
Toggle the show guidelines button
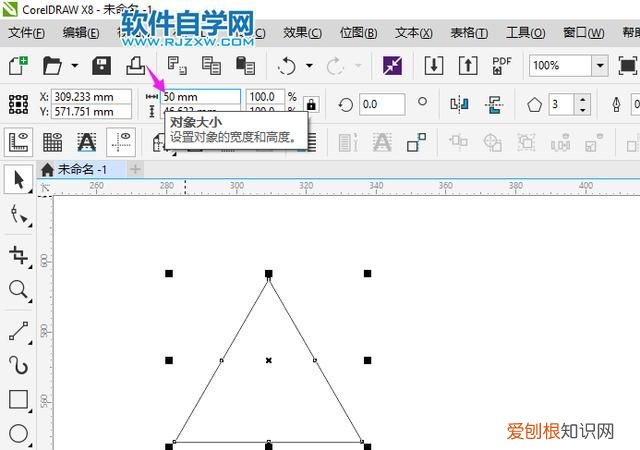point(121,142)
